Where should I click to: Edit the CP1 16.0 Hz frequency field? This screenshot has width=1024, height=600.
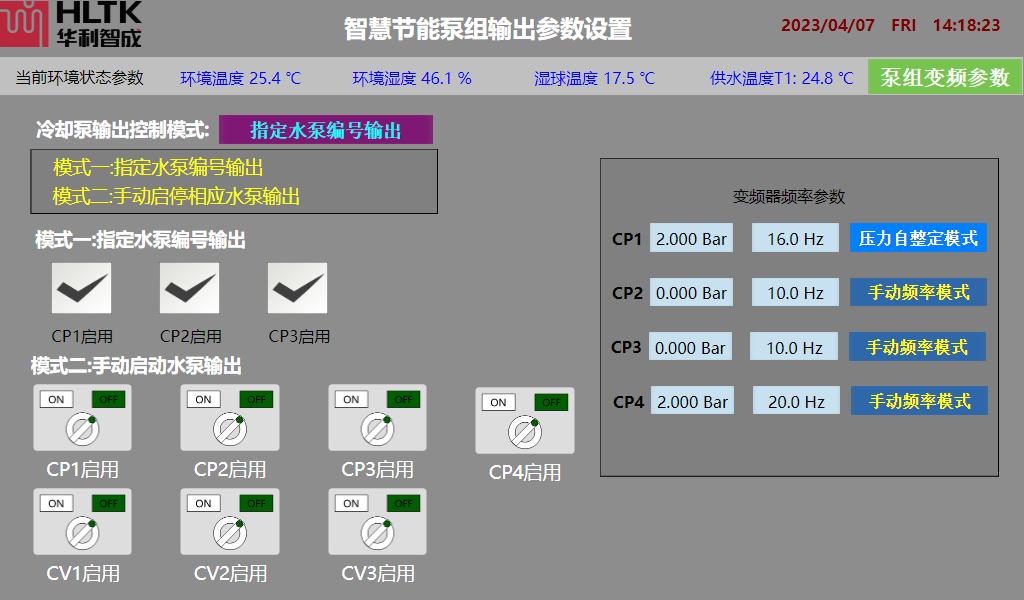pos(795,238)
